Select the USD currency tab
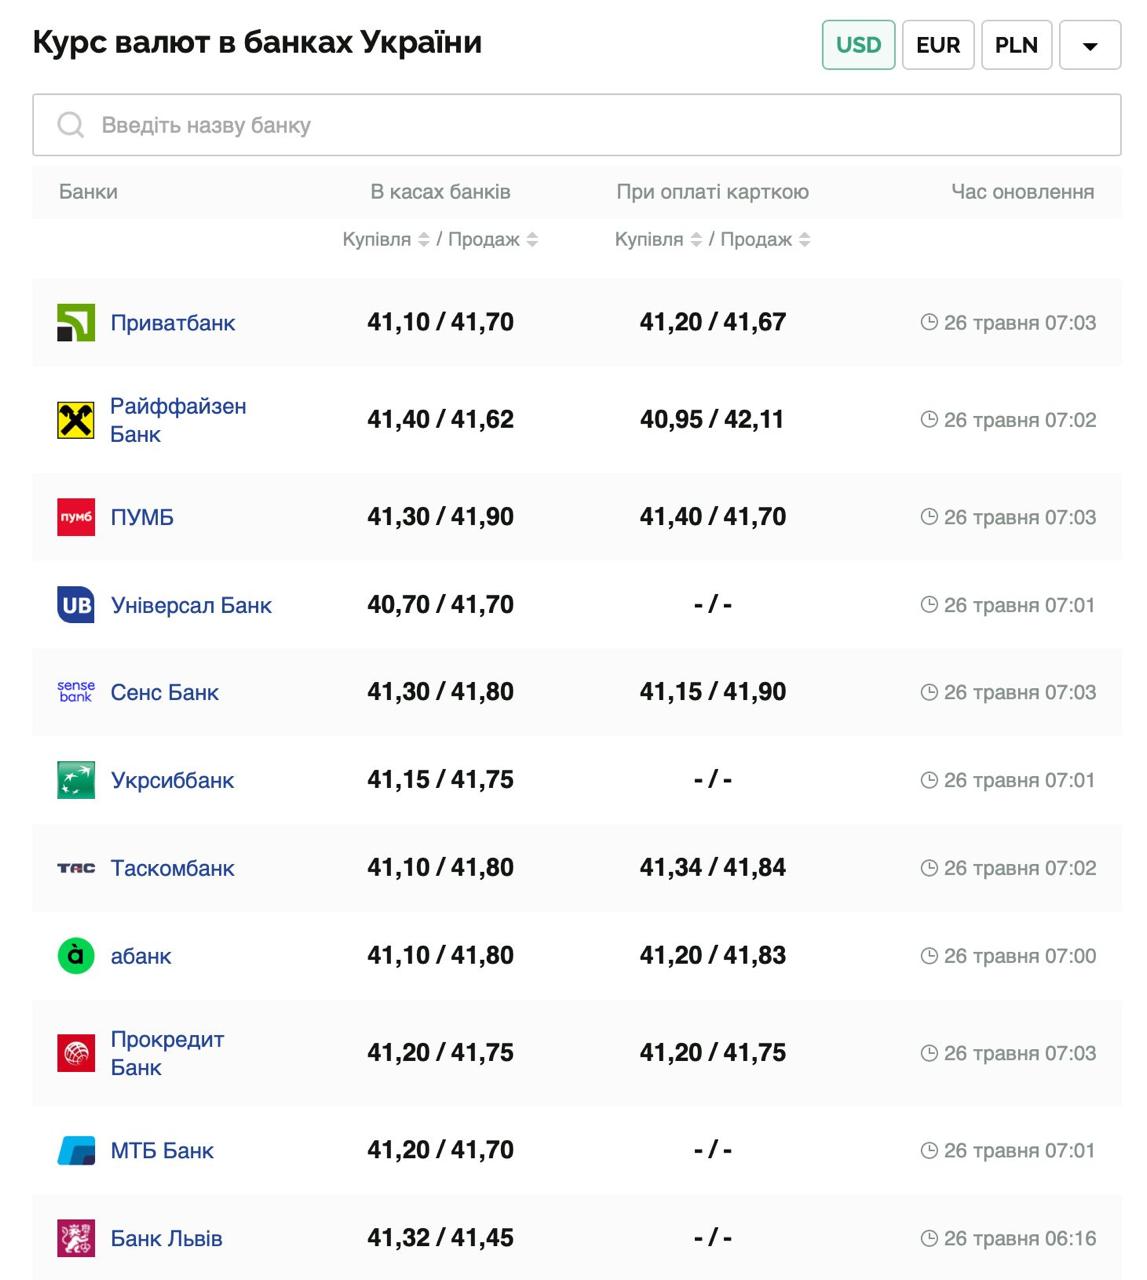Image resolution: width=1147 pixels, height=1280 pixels. (858, 45)
